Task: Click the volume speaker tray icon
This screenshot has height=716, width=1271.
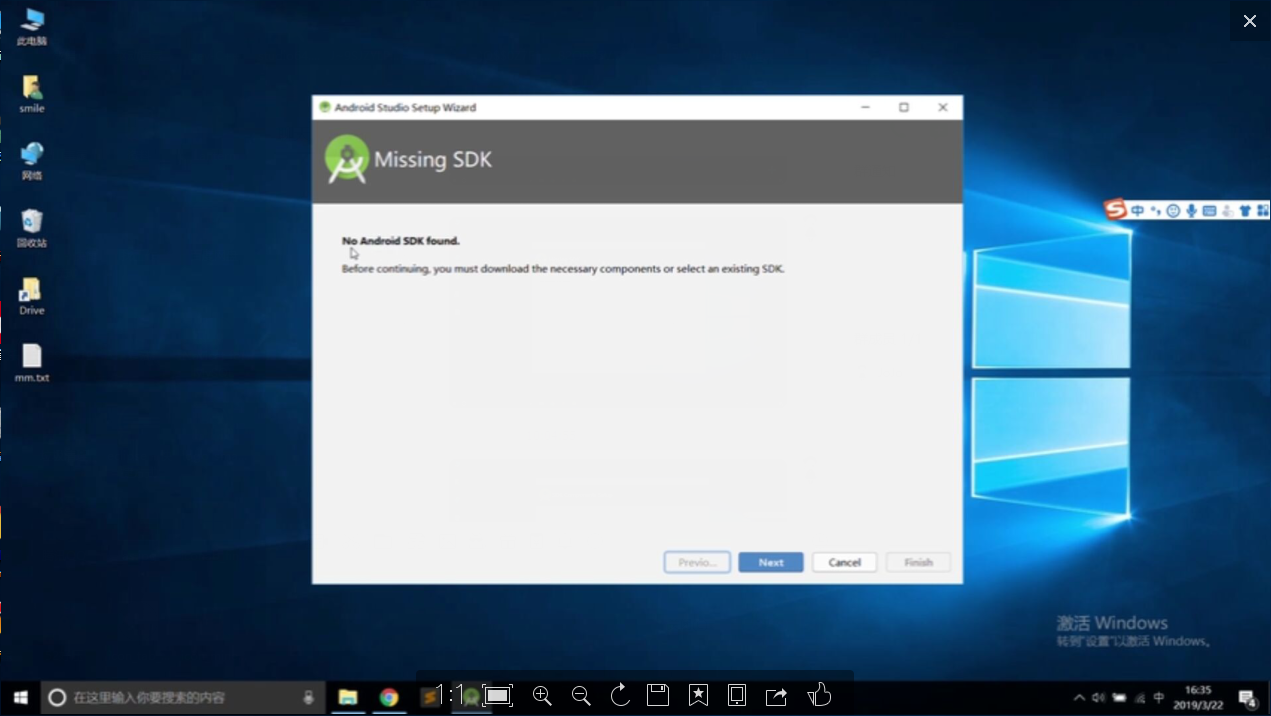Action: 1099,697
